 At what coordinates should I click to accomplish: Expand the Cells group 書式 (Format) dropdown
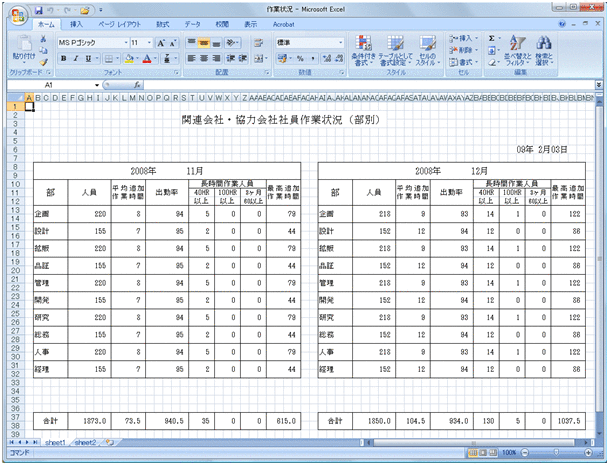[x=476, y=62]
